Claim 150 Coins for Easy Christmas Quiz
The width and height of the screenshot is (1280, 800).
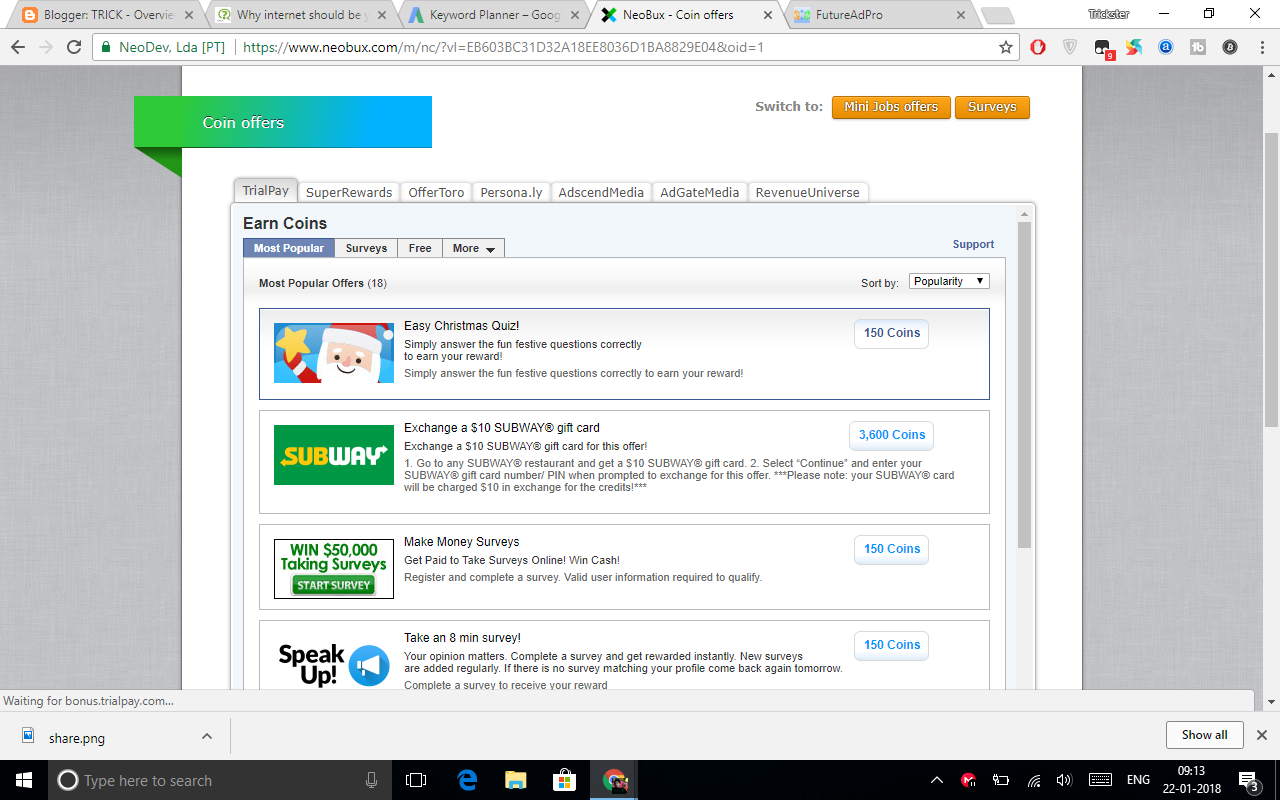point(891,333)
